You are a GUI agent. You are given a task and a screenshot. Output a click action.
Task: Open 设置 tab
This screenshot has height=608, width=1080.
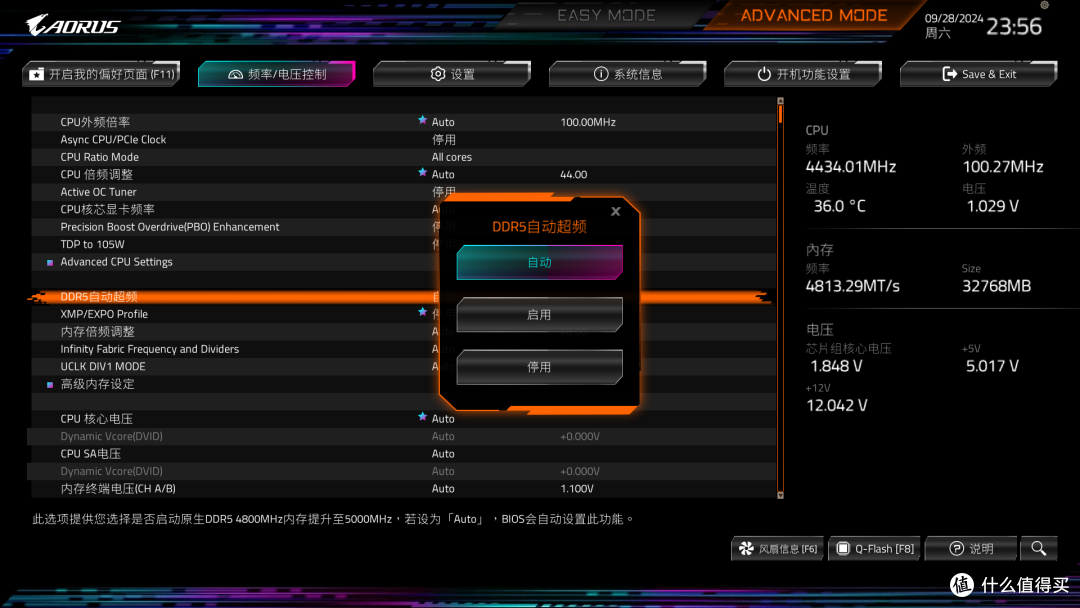click(x=452, y=74)
